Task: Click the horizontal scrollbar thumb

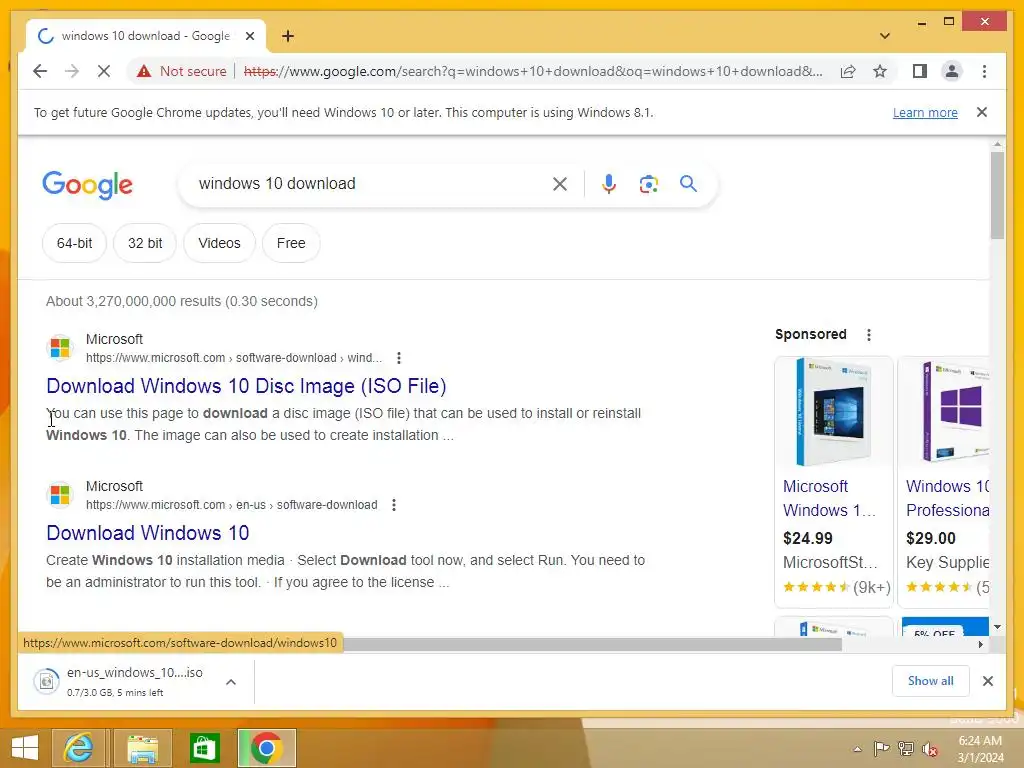Action: 592,645
